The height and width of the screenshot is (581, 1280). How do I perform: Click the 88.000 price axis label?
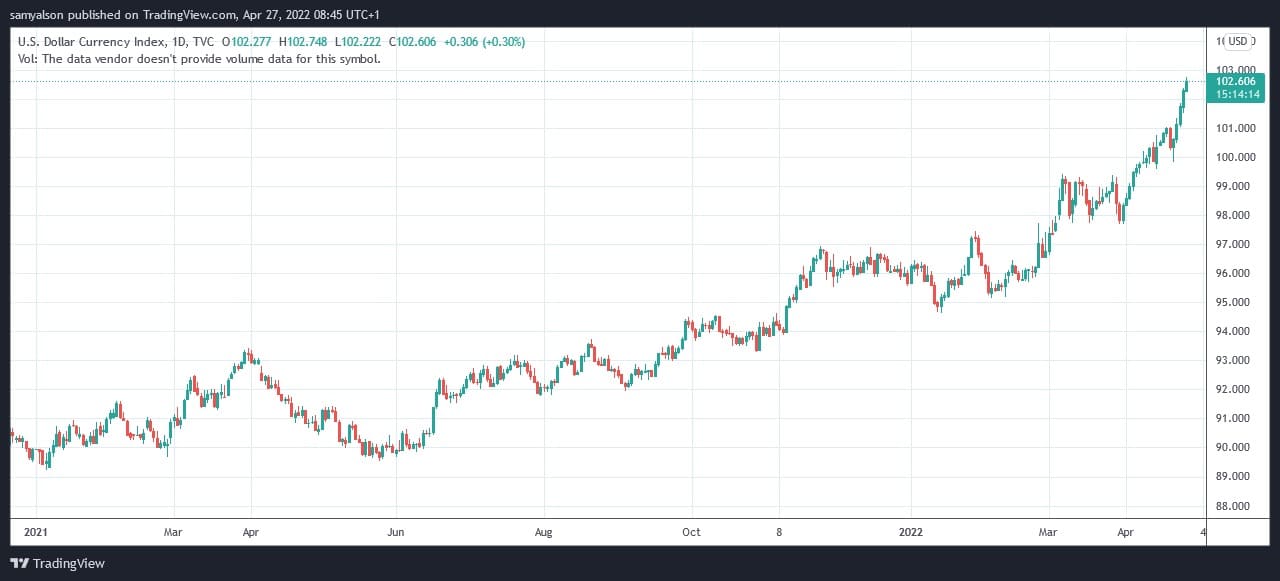pos(1235,506)
